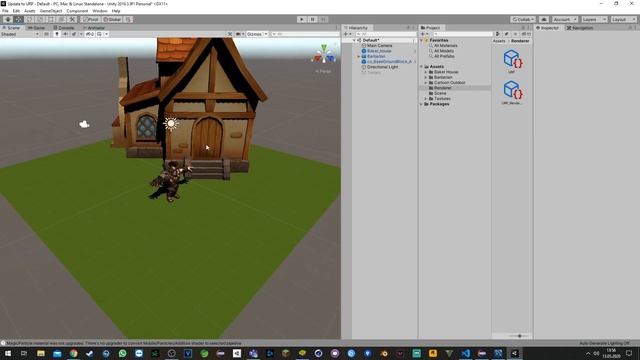Open scene camera settings dropdown
640x360 pixels.
240,34
